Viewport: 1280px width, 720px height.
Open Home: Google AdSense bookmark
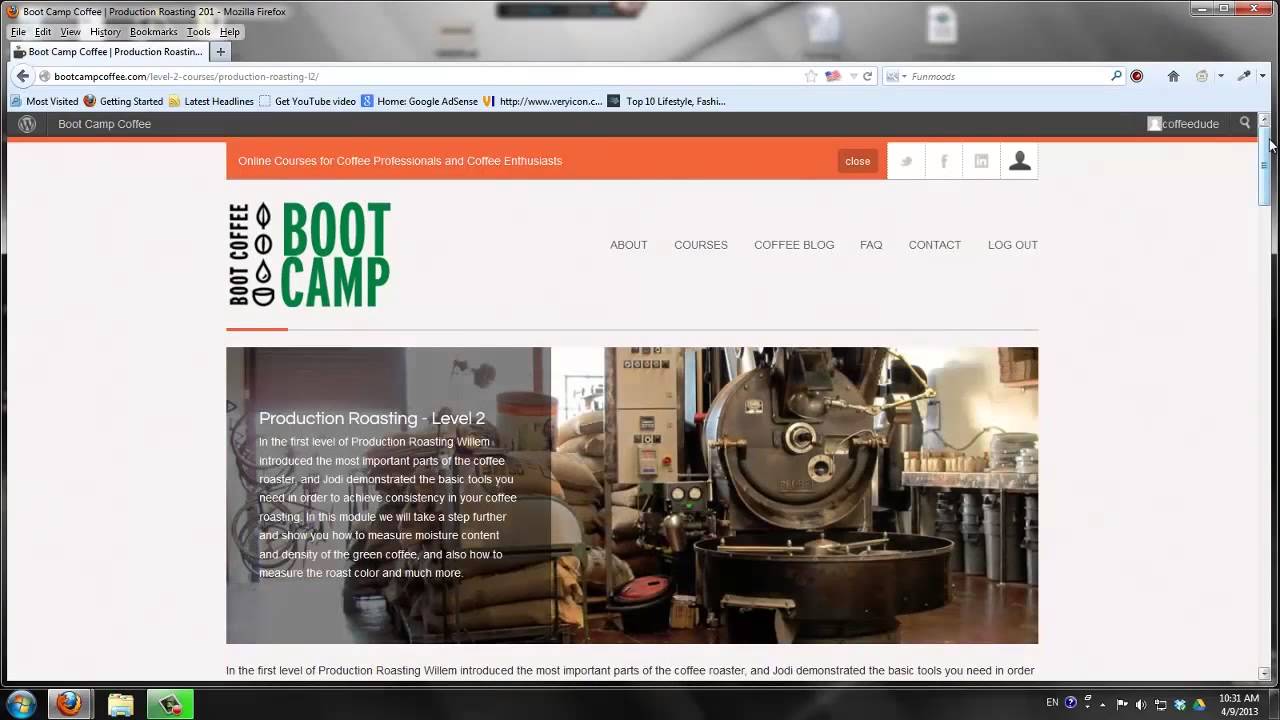[419, 101]
